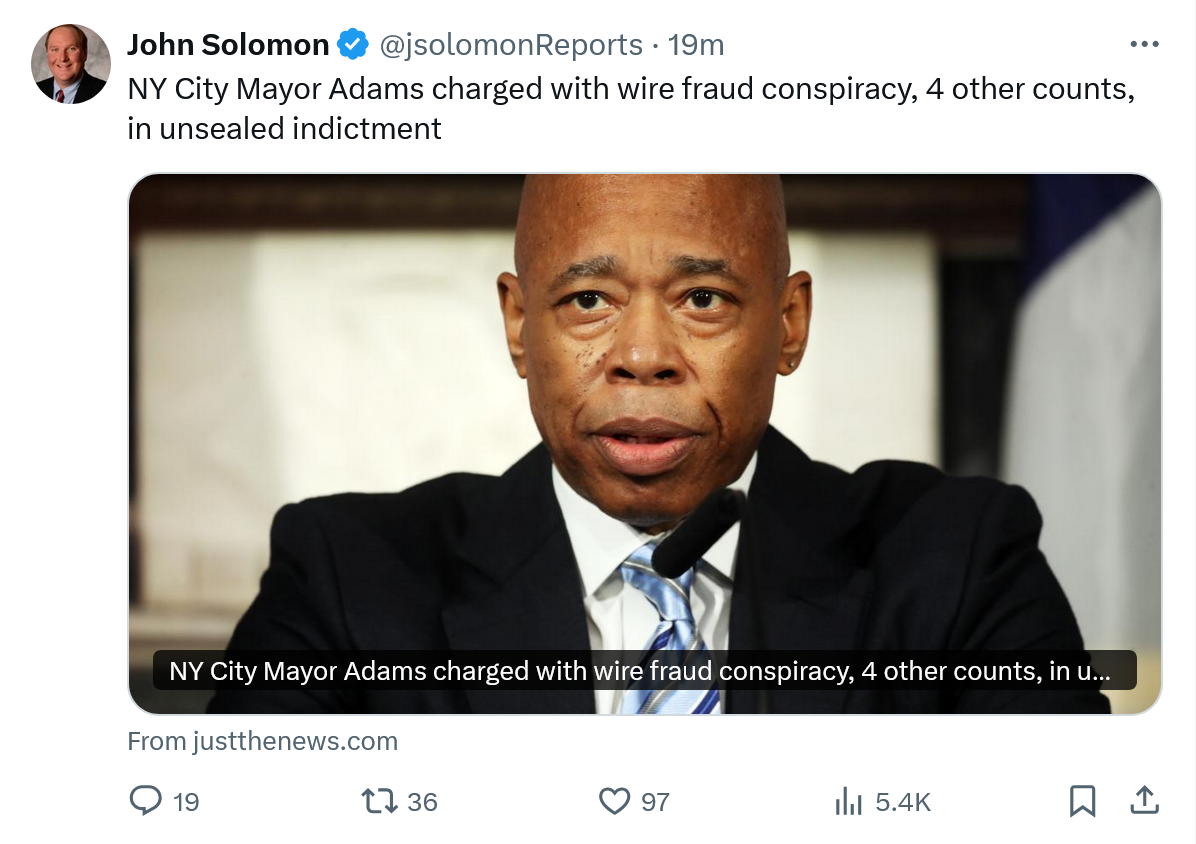Click the like count of 97
1196x844 pixels.
655,801
